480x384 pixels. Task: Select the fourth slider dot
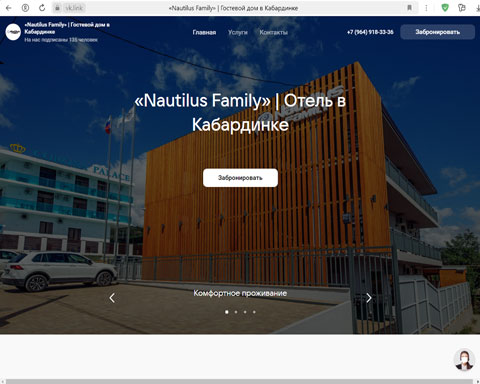coord(254,312)
